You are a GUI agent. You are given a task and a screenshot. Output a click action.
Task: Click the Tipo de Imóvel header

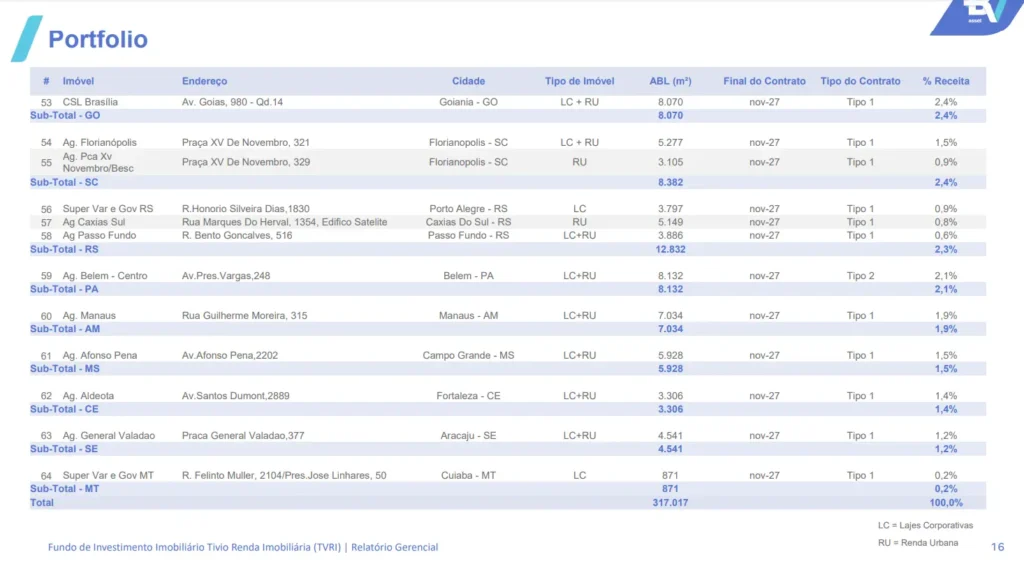pos(579,81)
